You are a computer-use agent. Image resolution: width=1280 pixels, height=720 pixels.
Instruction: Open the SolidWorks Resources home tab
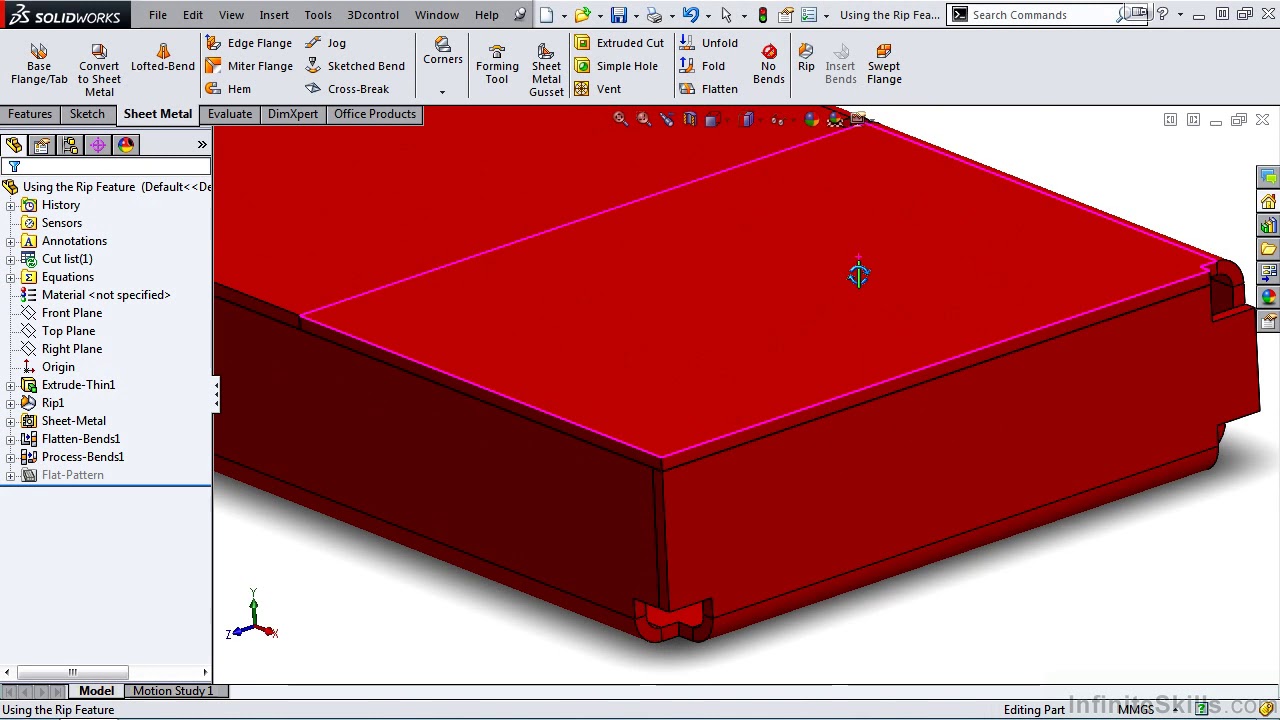[1268, 201]
